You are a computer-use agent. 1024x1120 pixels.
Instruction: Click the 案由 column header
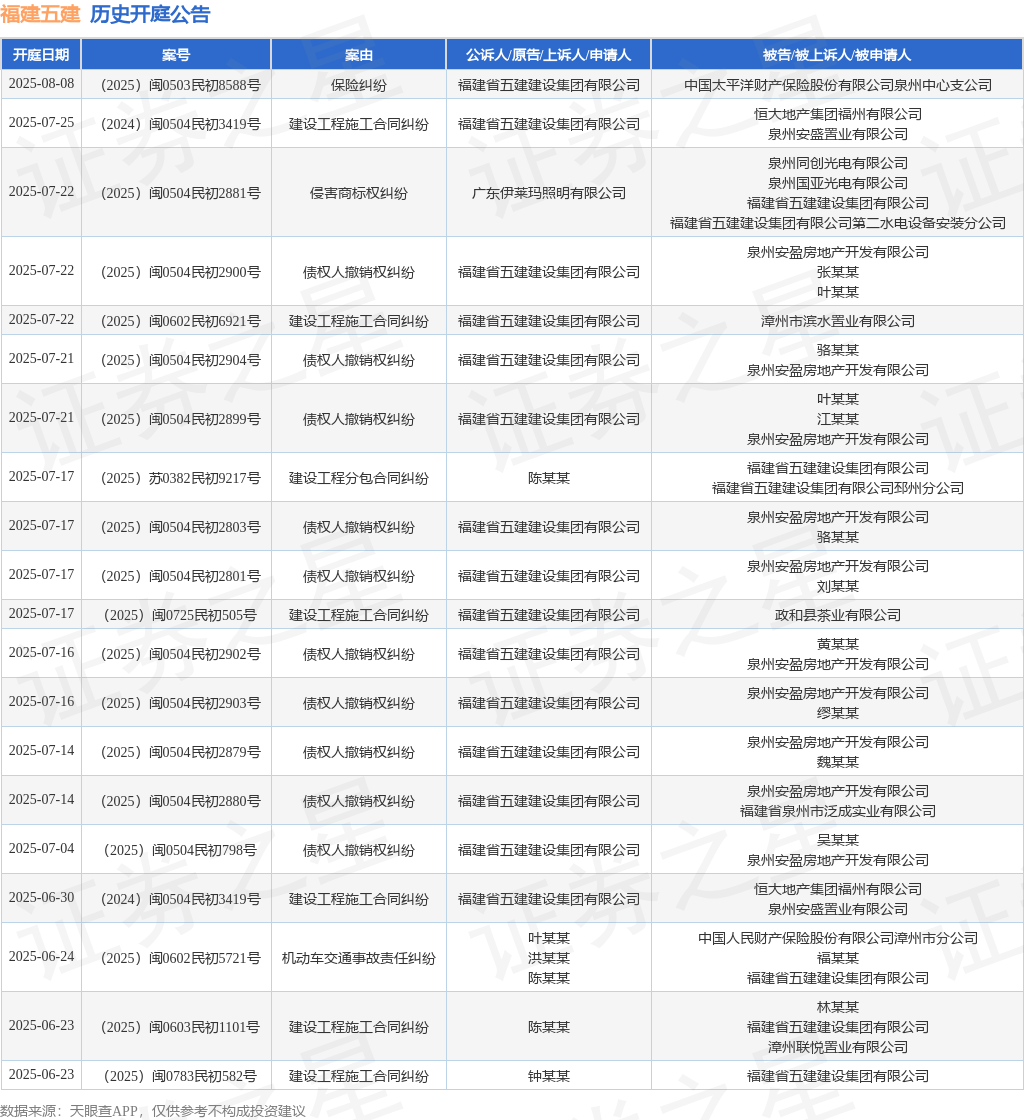pos(358,55)
